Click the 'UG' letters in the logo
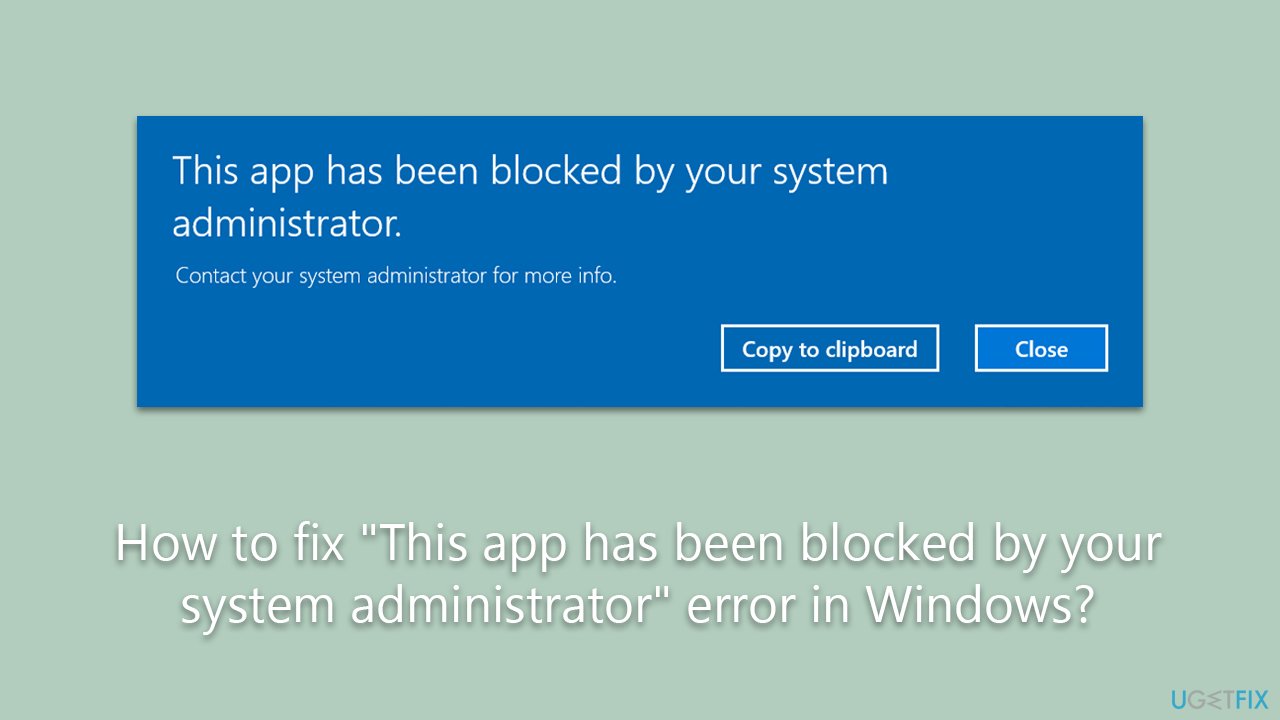This screenshot has width=1280, height=720. click(x=1185, y=699)
